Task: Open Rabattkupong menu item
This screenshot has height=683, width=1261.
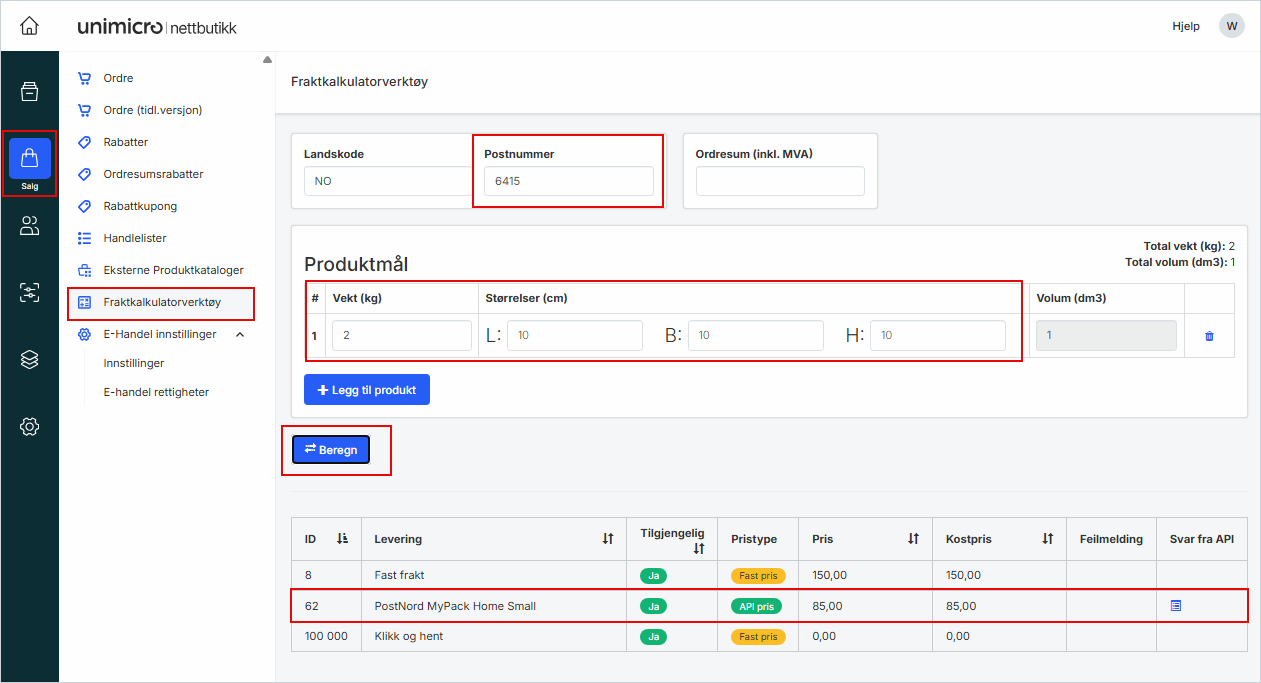Action: pos(140,206)
